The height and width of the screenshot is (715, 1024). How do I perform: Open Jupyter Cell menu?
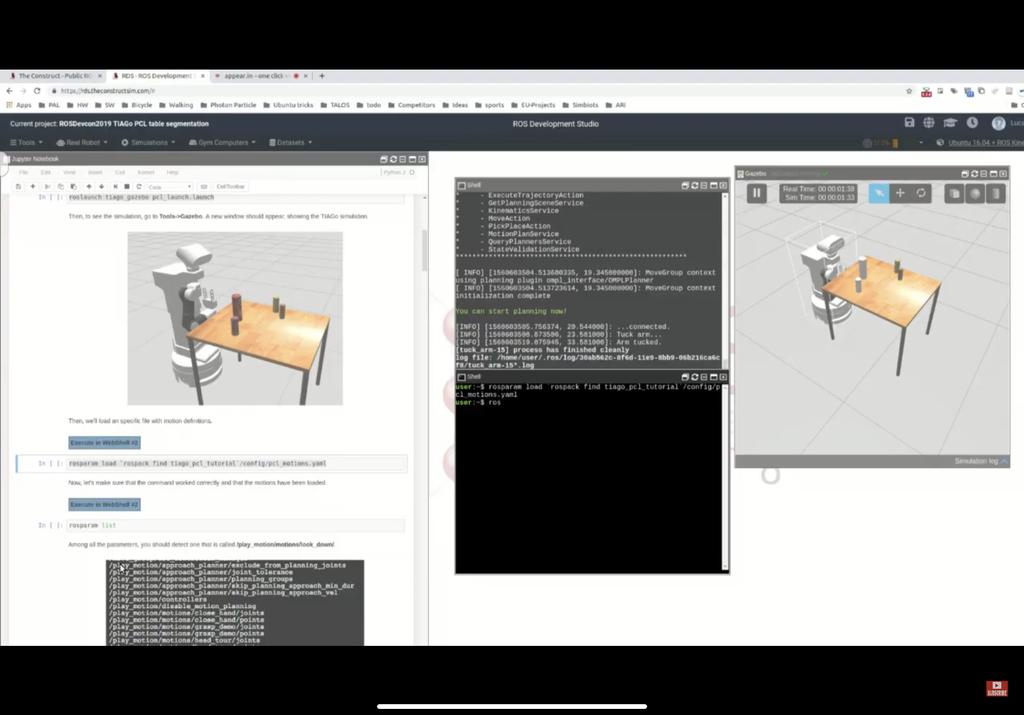pyautogui.click(x=120, y=172)
